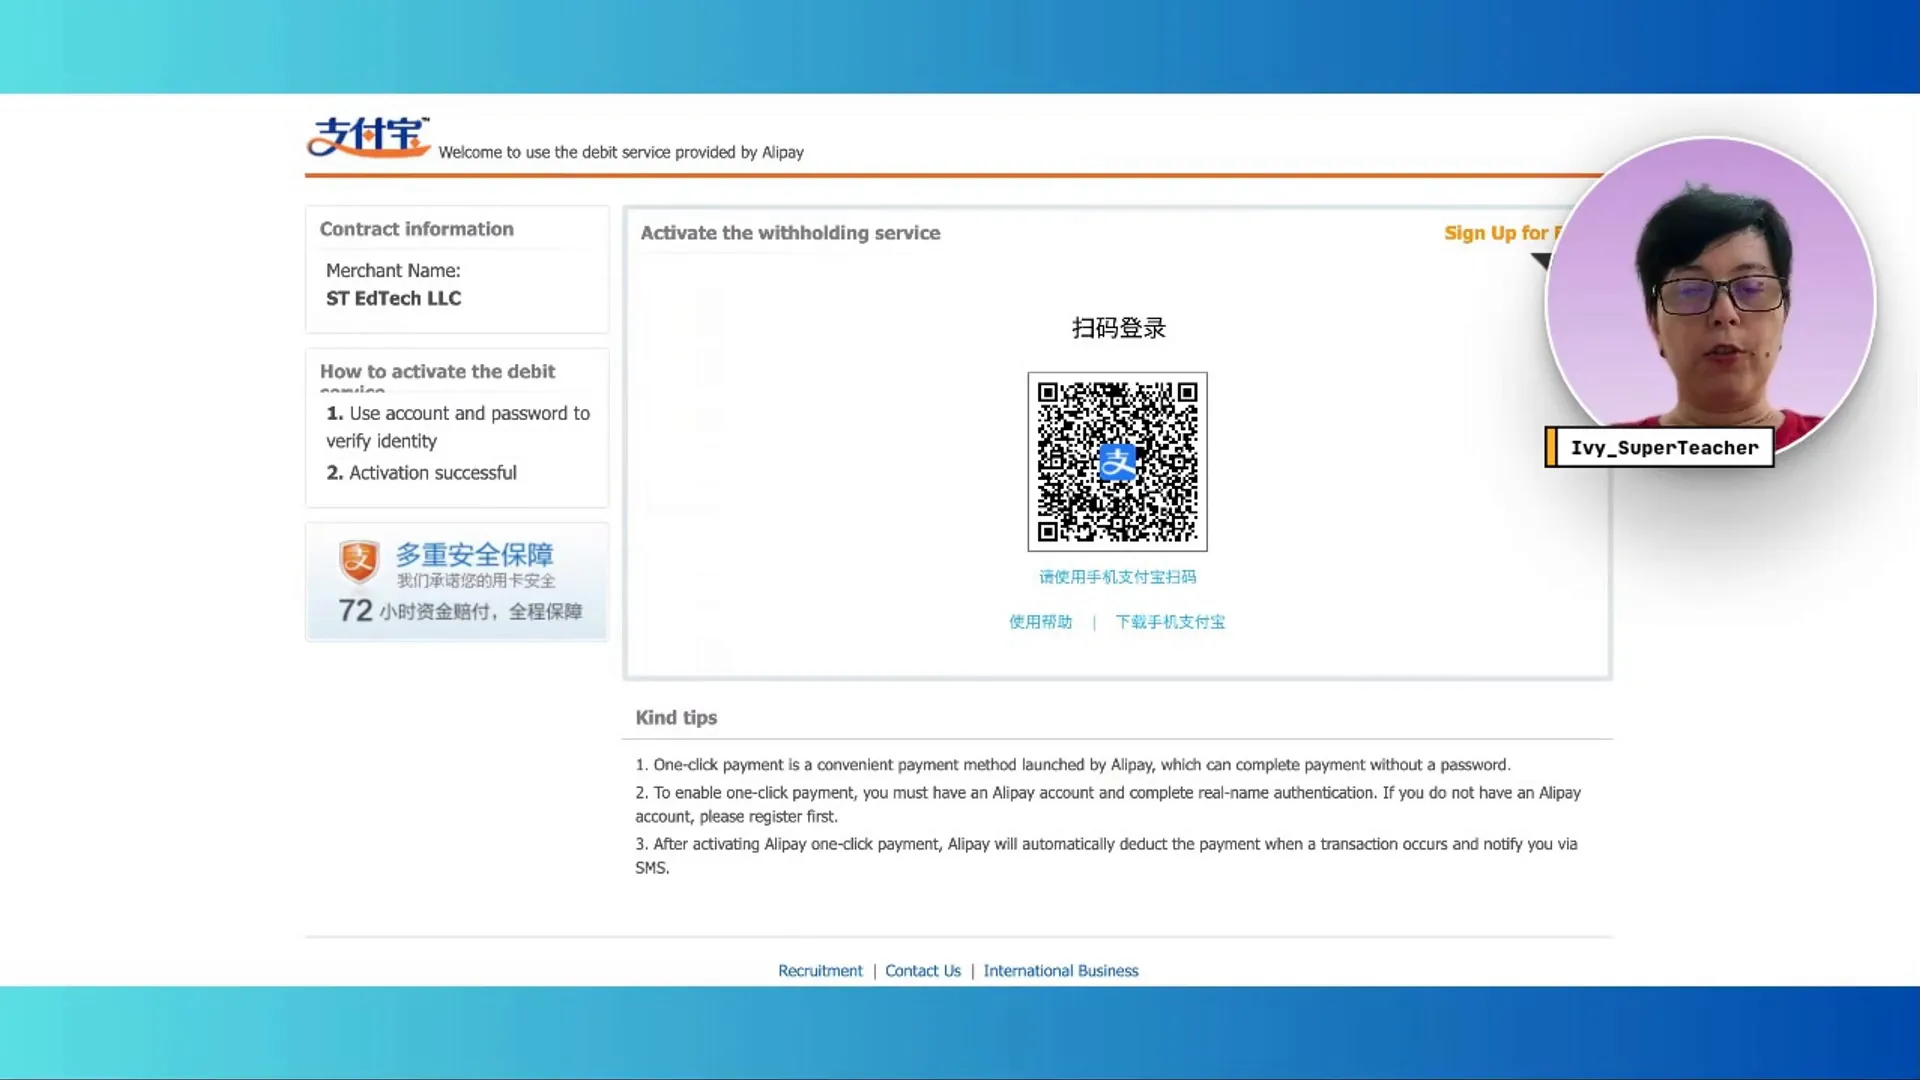Viewport: 1920px width, 1080px height.
Task: Click the Alipay QR code image
Action: 1117,462
